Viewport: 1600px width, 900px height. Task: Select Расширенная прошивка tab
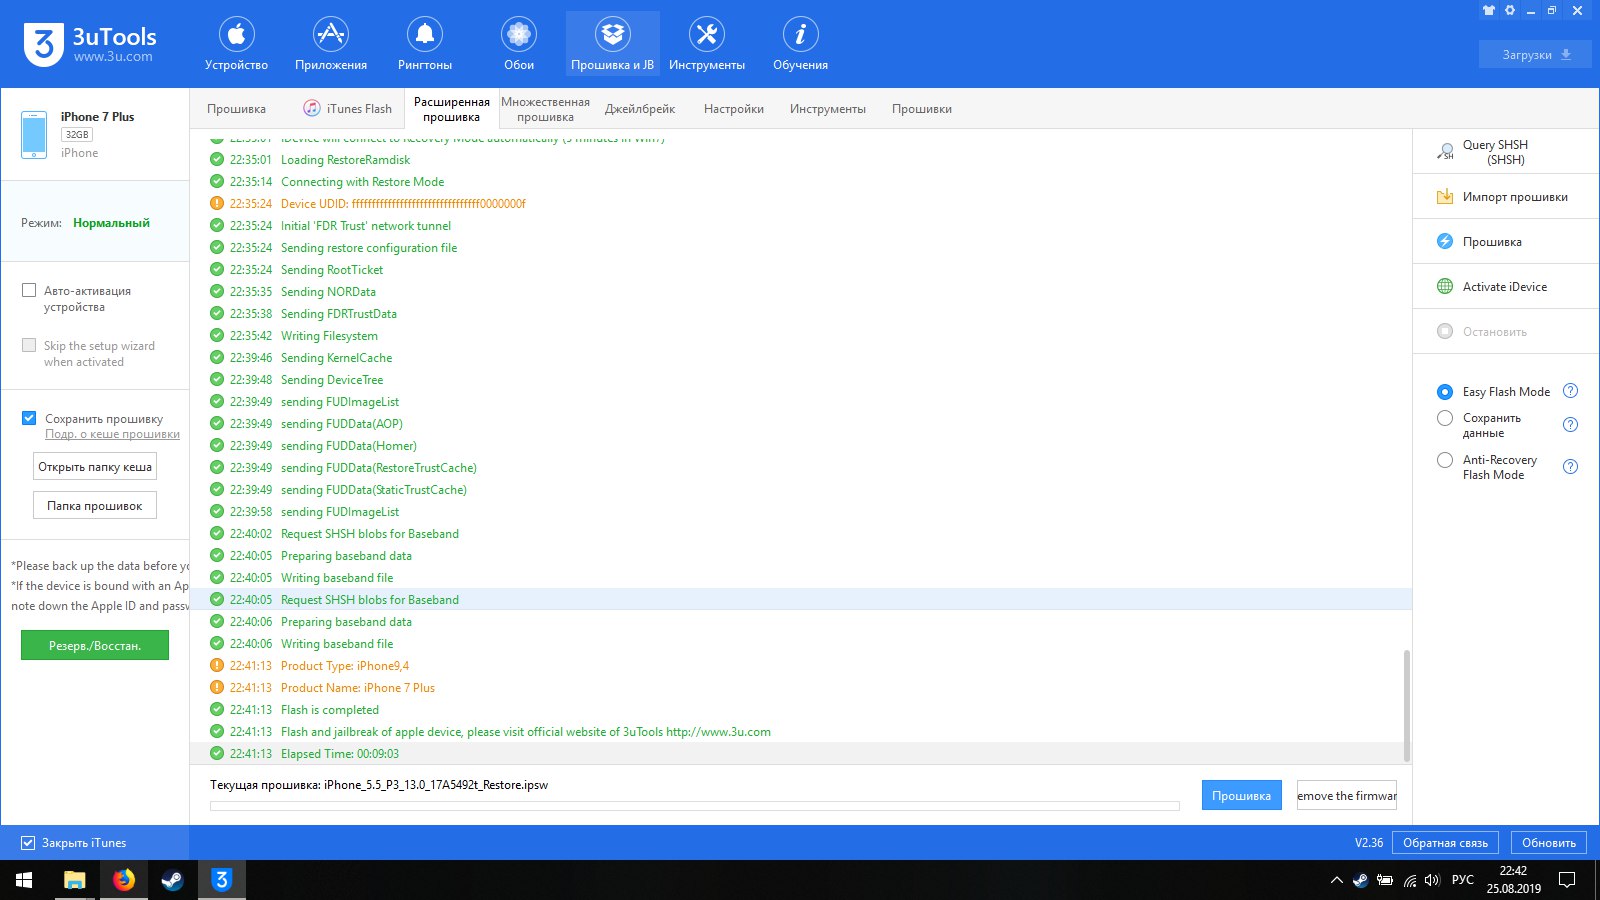click(451, 109)
